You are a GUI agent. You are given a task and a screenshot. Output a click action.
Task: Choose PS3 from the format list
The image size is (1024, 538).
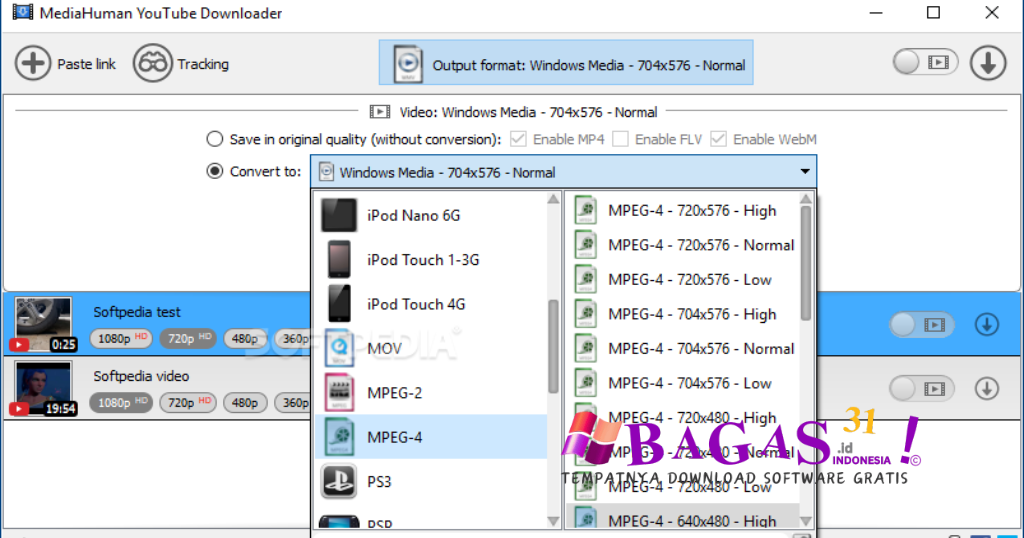(x=431, y=481)
